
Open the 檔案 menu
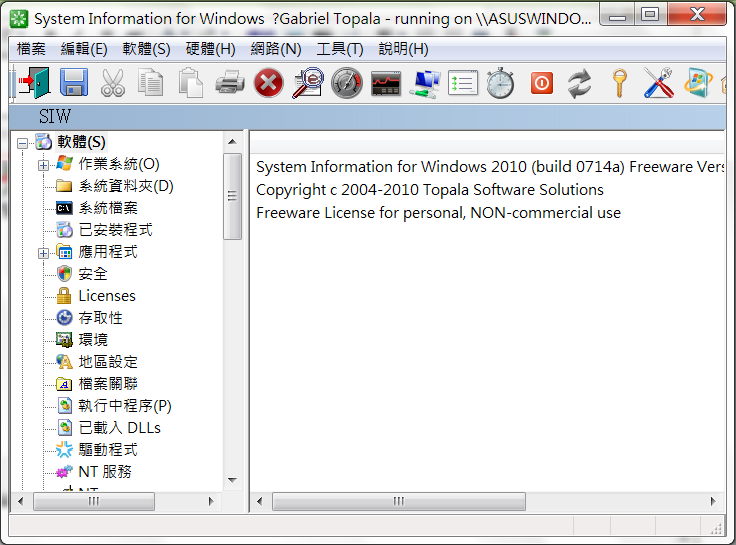click(31, 49)
